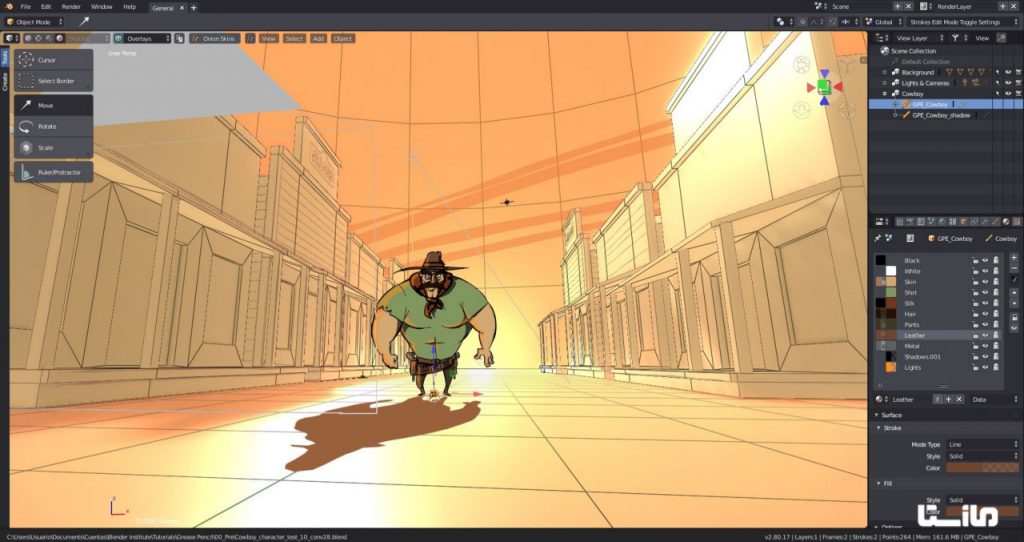Add a new workspace with plus tab
The width and height of the screenshot is (1024, 542).
193,8
